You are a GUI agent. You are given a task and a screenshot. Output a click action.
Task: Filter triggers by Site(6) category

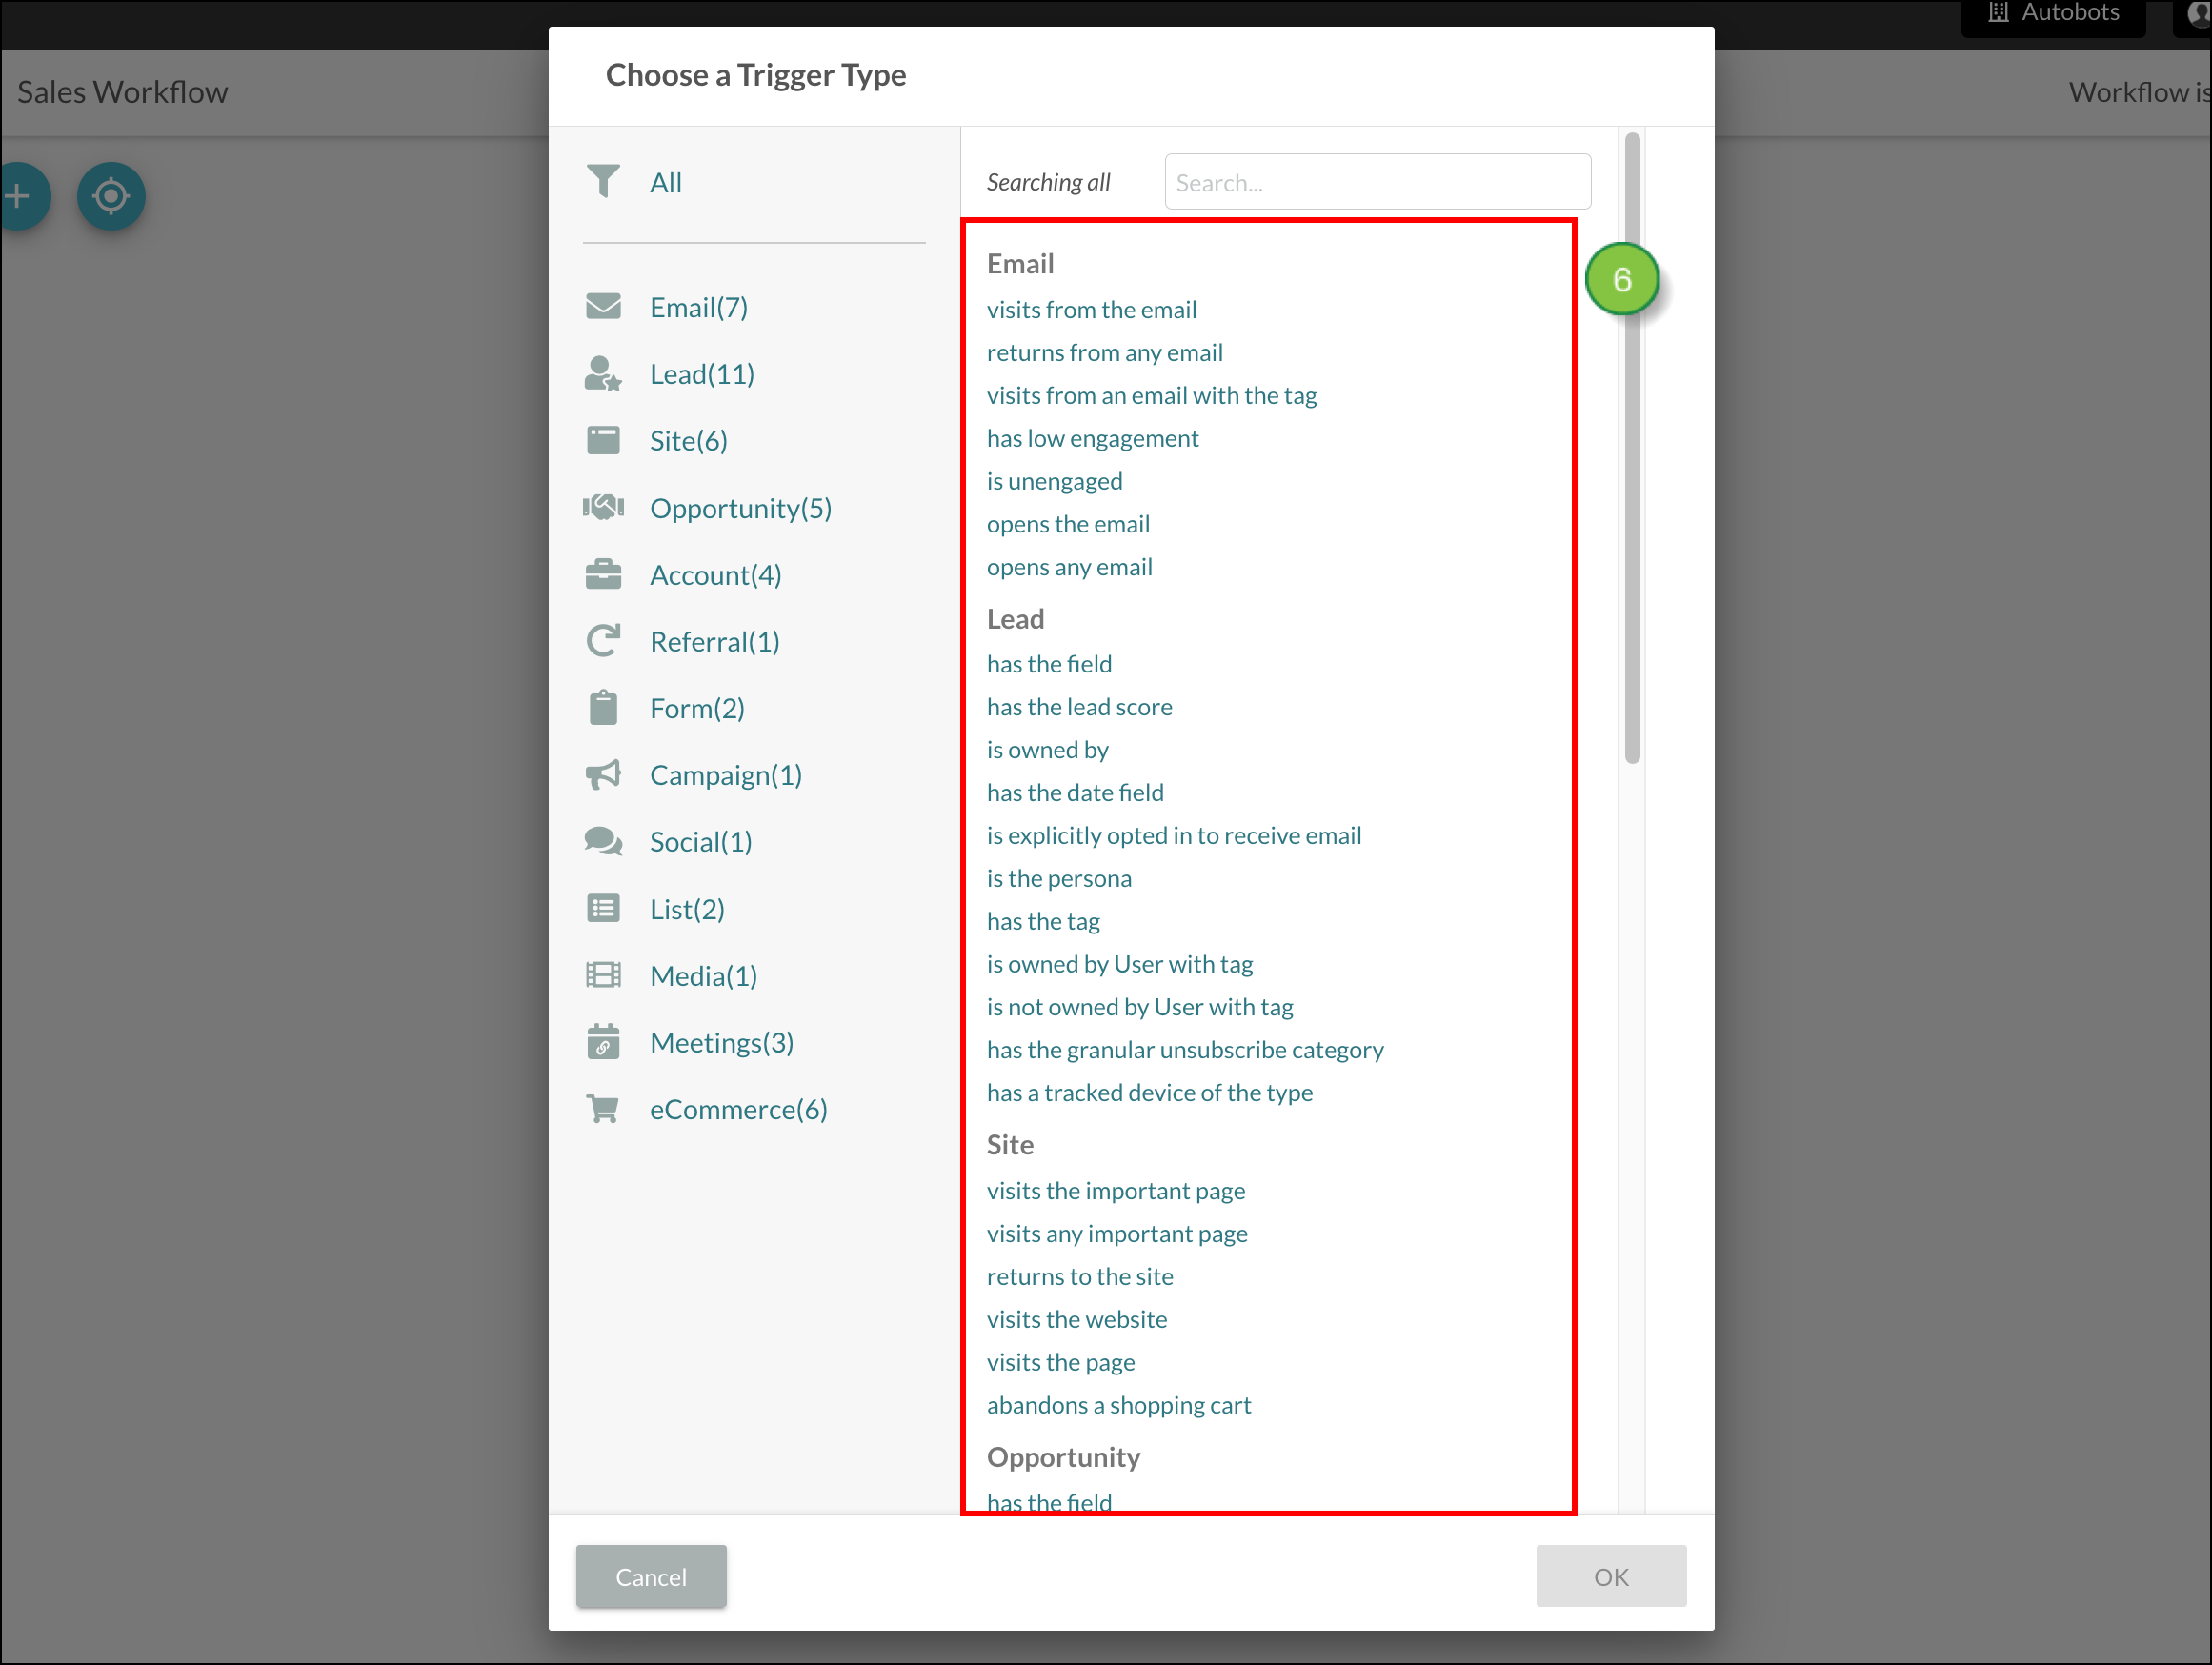pyautogui.click(x=688, y=440)
